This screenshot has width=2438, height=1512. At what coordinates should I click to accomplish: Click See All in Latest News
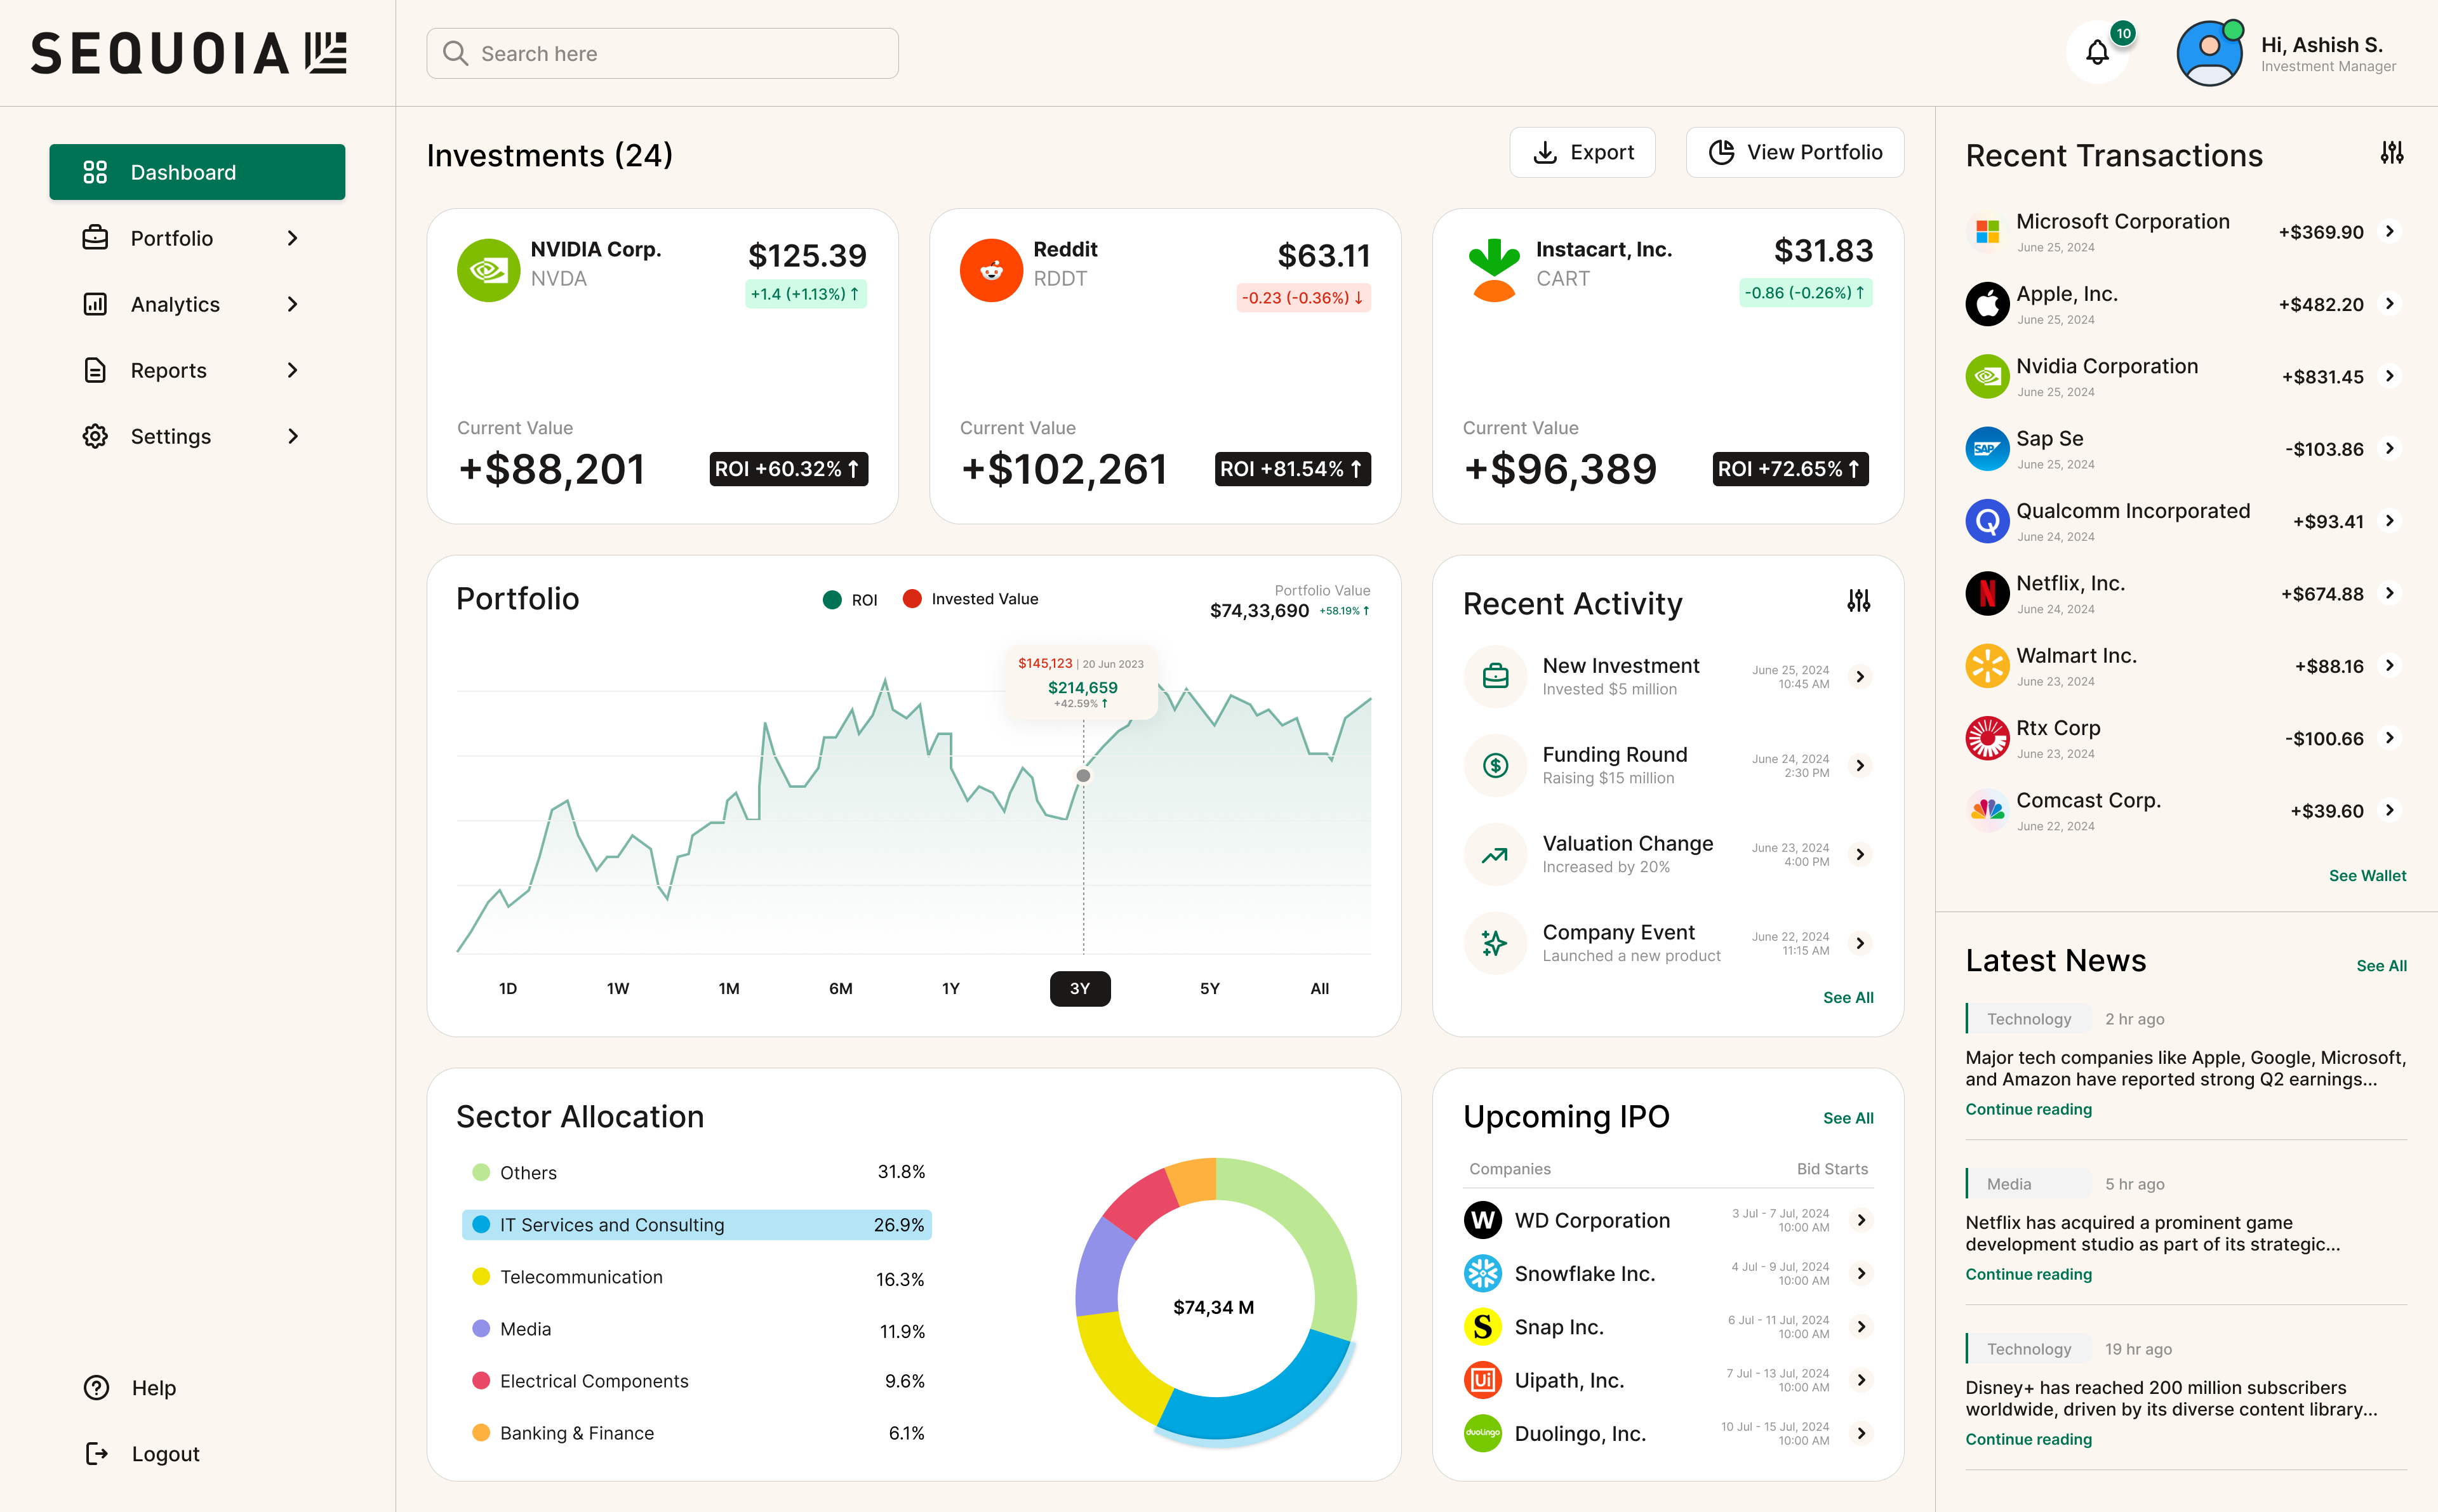[2381, 965]
